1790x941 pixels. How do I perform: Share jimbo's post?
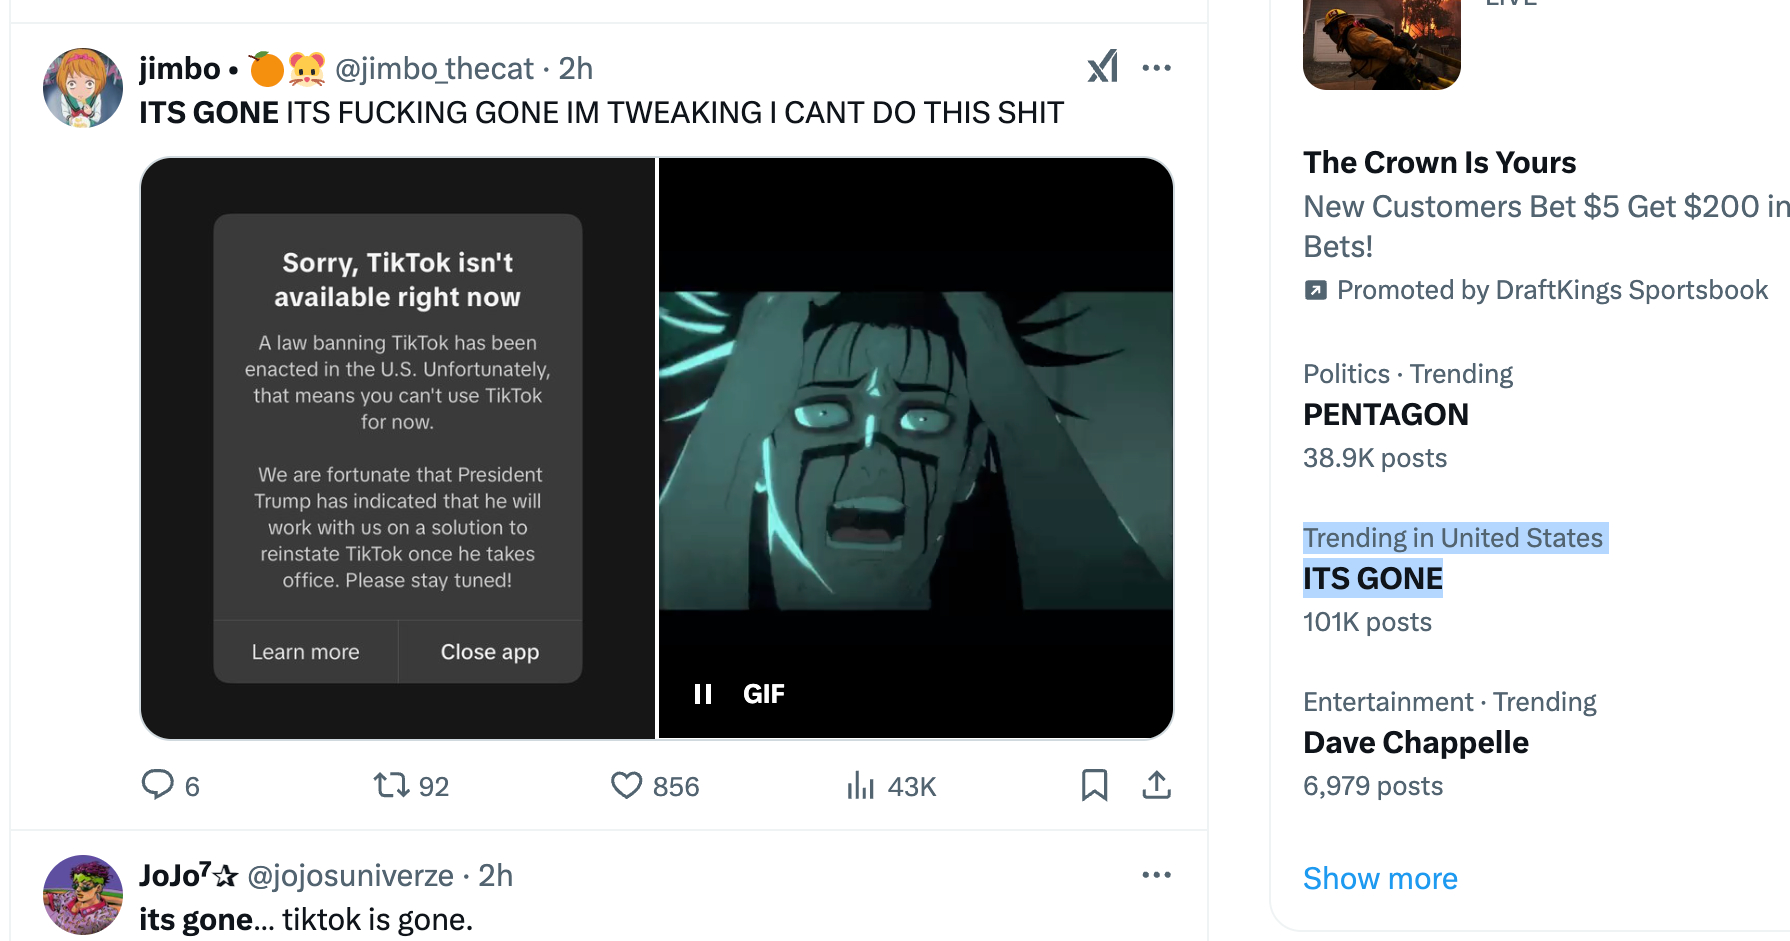tap(1156, 785)
